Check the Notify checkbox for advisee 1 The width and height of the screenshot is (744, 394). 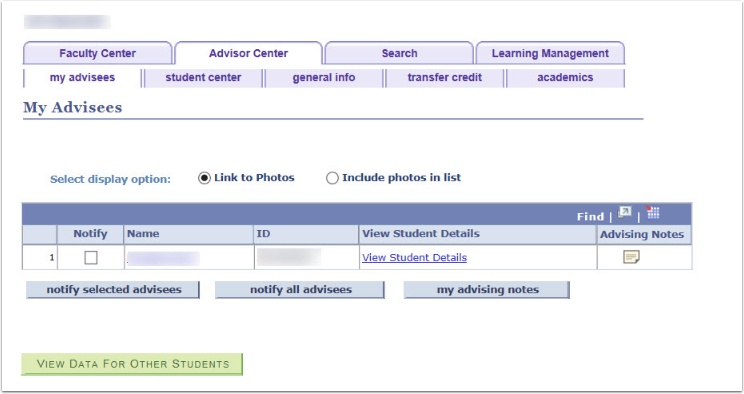[91, 257]
